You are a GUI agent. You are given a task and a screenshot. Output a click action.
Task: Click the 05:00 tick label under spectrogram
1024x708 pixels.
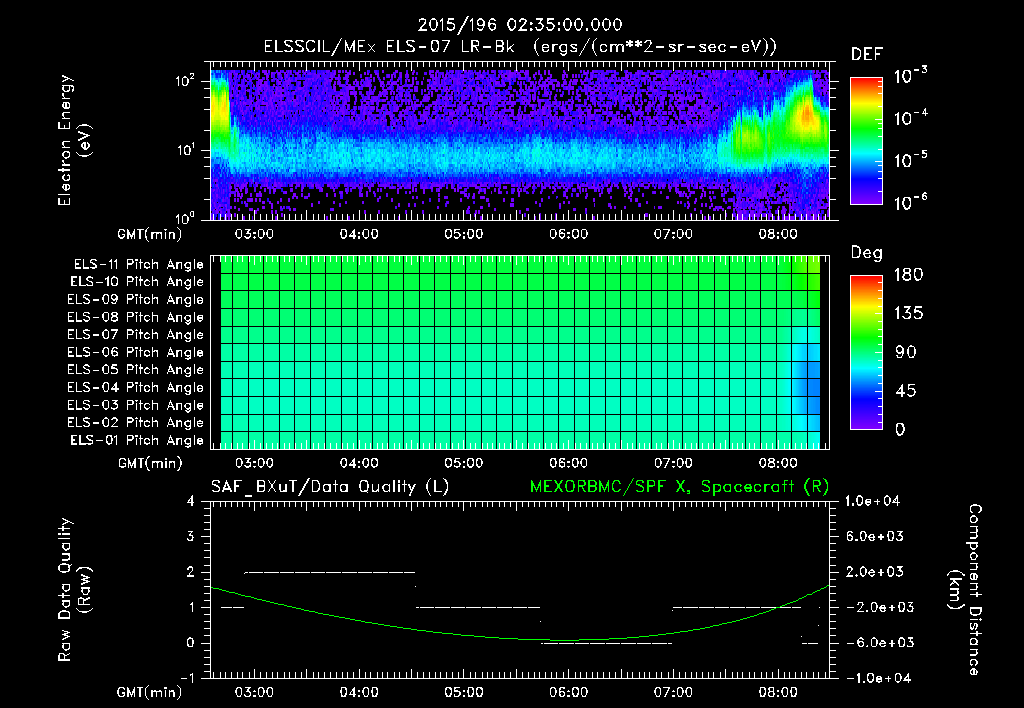(x=464, y=234)
